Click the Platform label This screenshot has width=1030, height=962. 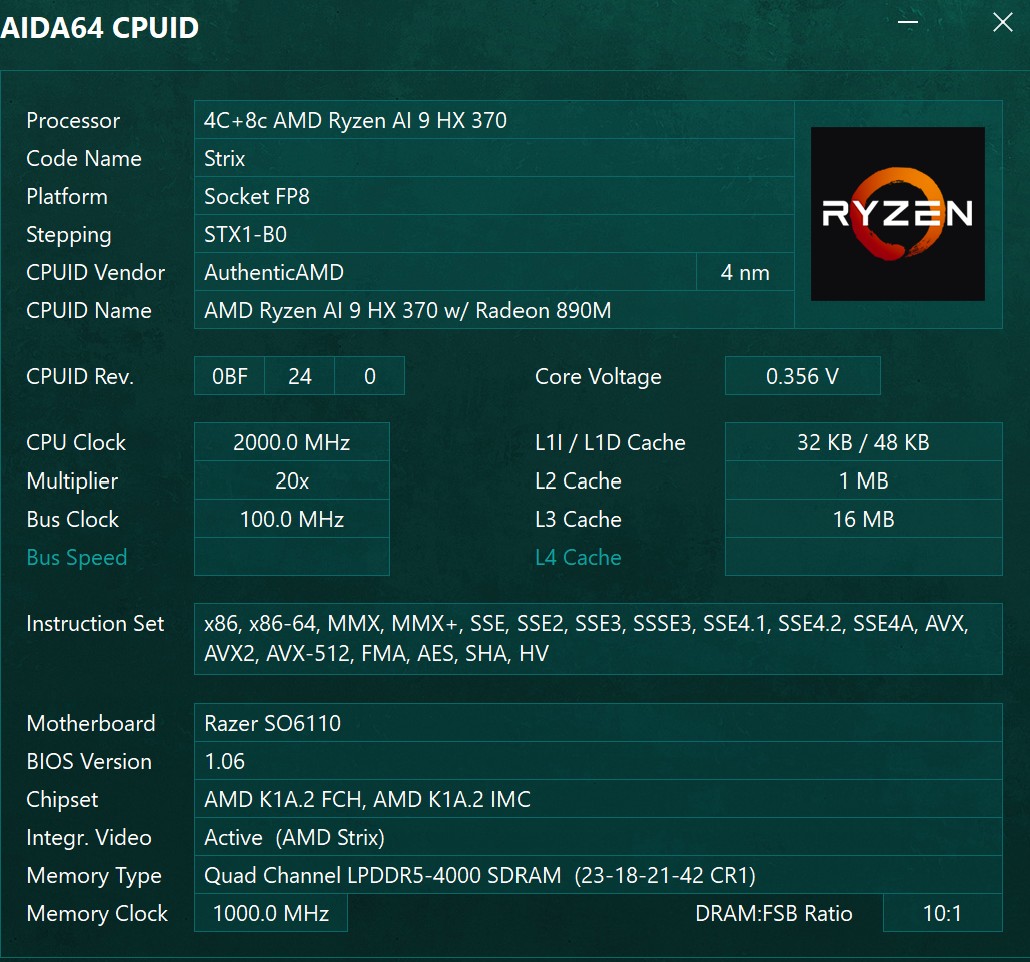pos(66,196)
